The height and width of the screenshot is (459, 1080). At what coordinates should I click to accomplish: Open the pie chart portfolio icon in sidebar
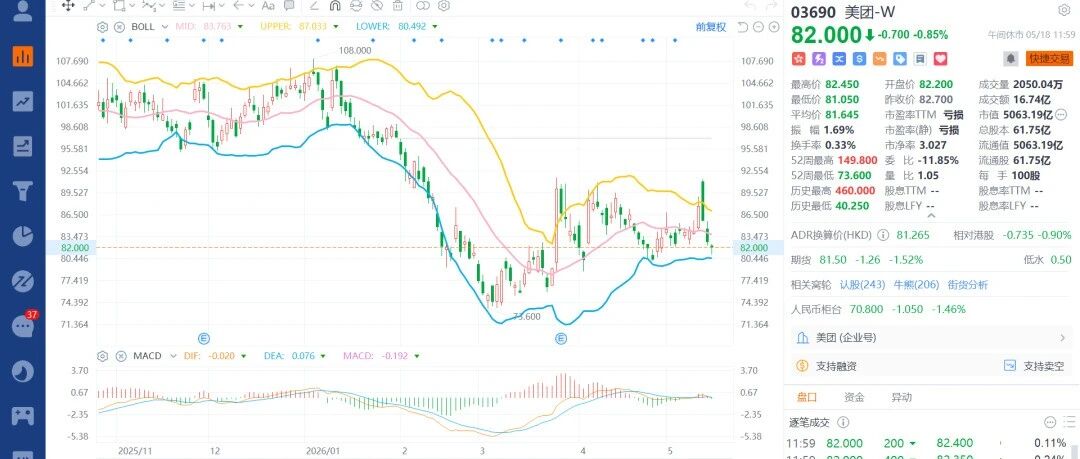tap(23, 235)
